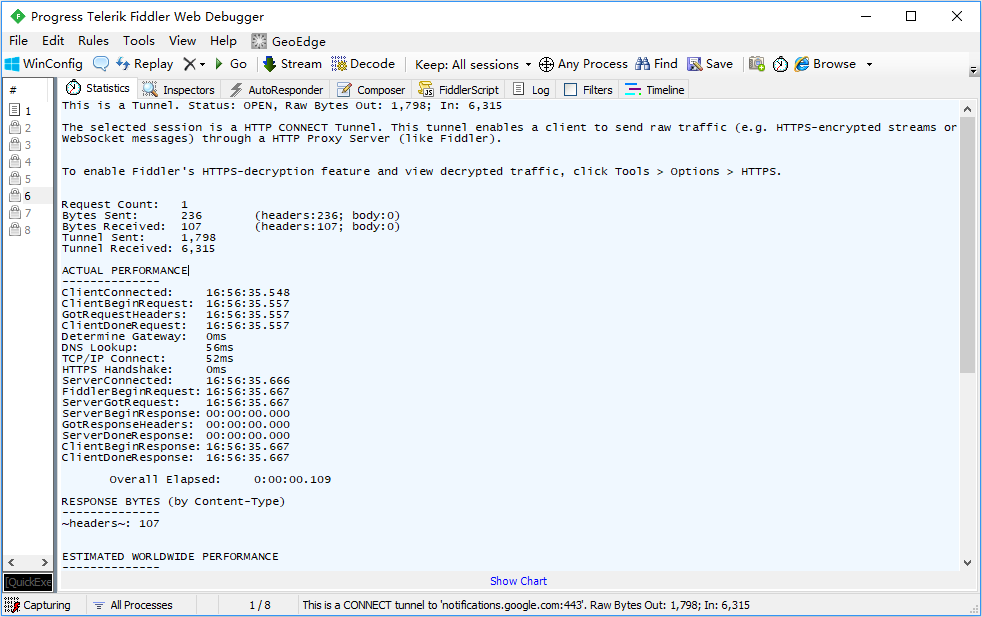Click the statistics scrollbar up arrow
Viewport: 982px width, 617px height.
(968, 109)
